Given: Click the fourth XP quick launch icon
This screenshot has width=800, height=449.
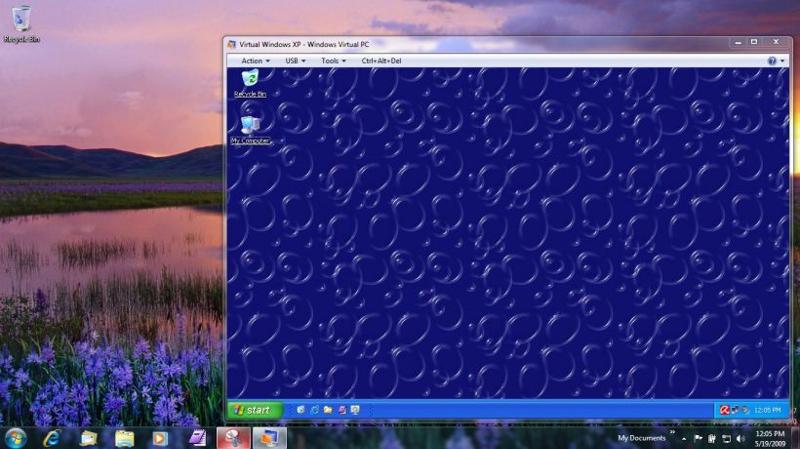Looking at the screenshot, I should pyautogui.click(x=342, y=410).
